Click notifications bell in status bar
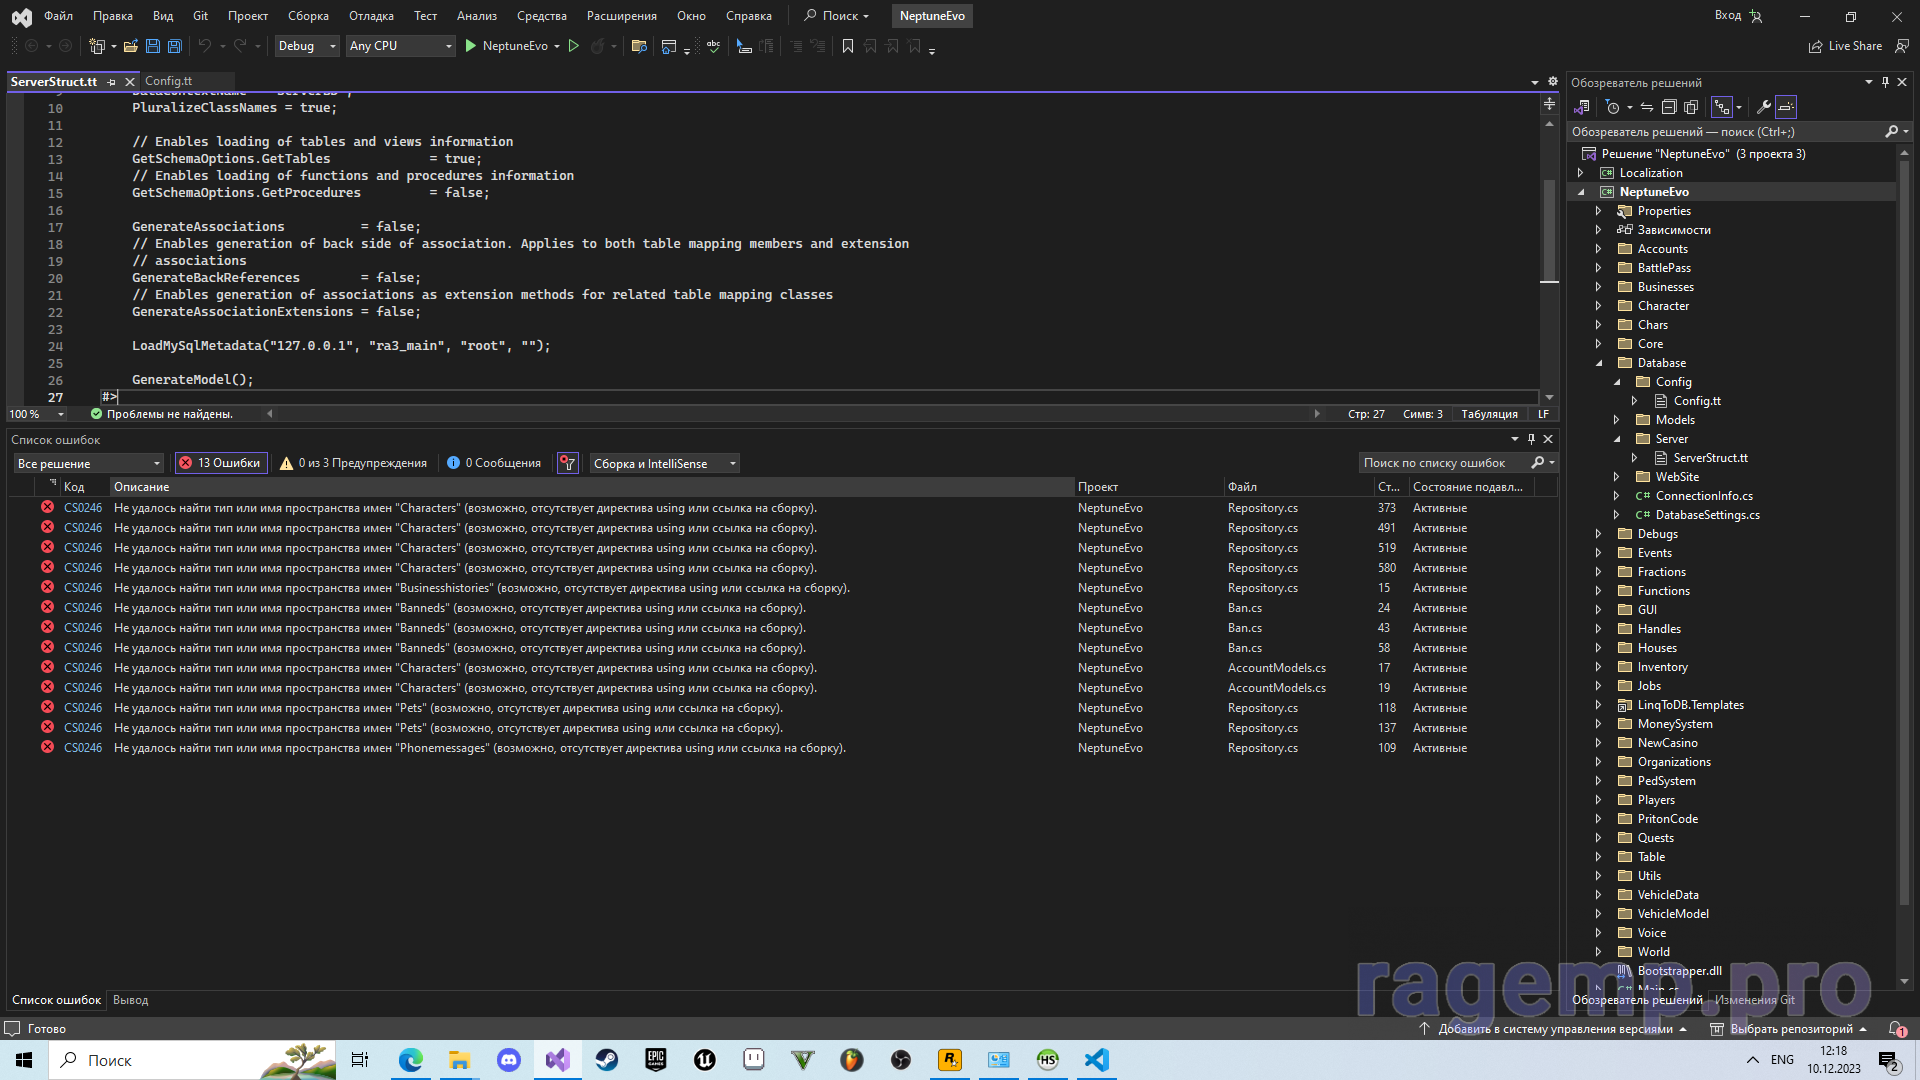The width and height of the screenshot is (1920, 1080). tap(1896, 1028)
